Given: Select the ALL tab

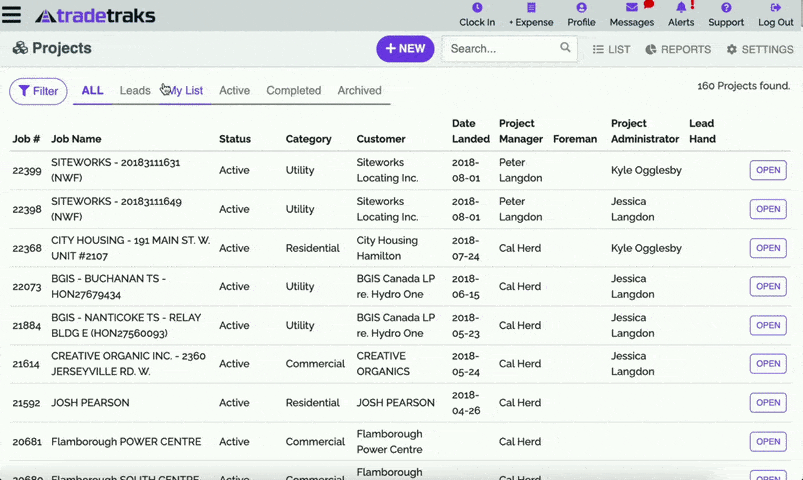Looking at the screenshot, I should tap(92, 91).
